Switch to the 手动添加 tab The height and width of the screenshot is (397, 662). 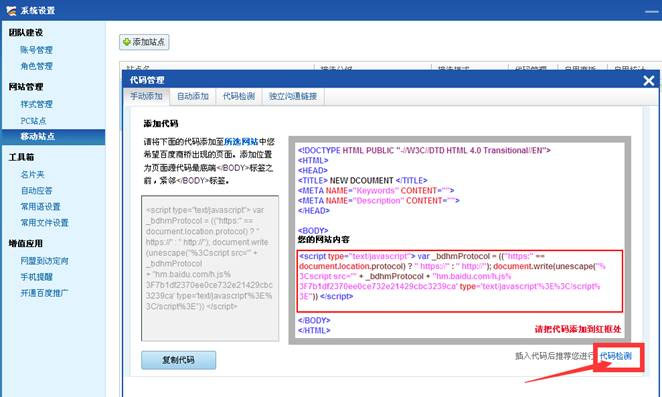click(146, 96)
